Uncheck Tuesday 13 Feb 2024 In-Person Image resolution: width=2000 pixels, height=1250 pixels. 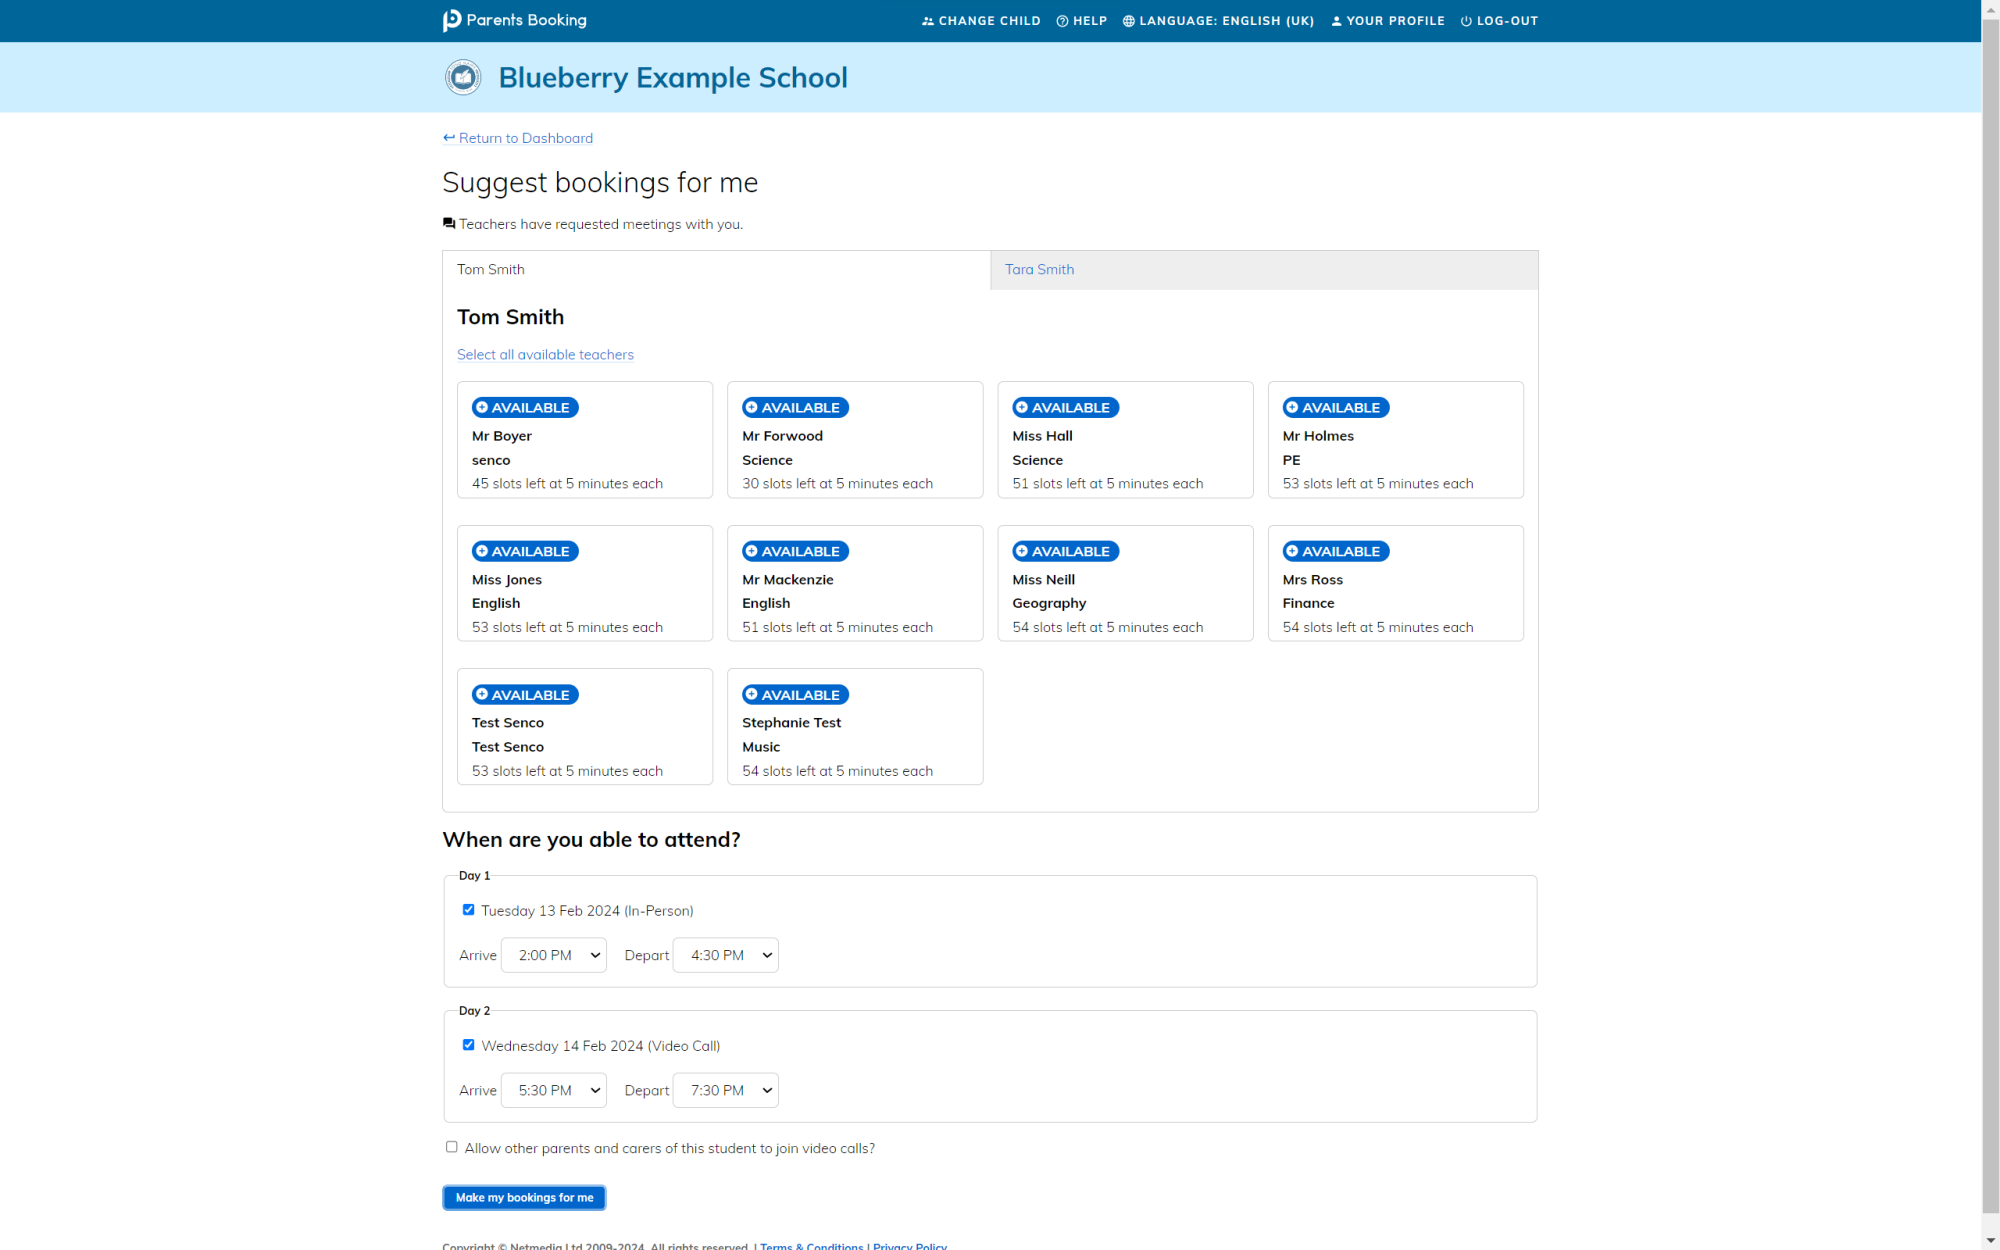coord(468,909)
